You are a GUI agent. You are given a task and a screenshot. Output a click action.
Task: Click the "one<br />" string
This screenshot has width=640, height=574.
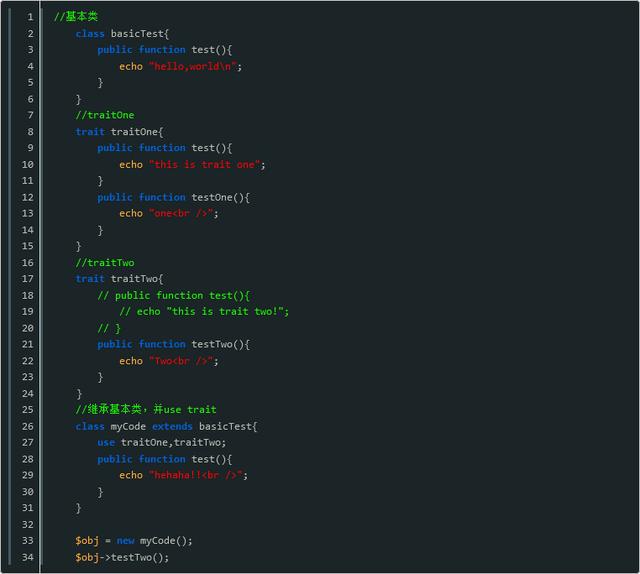tap(181, 213)
